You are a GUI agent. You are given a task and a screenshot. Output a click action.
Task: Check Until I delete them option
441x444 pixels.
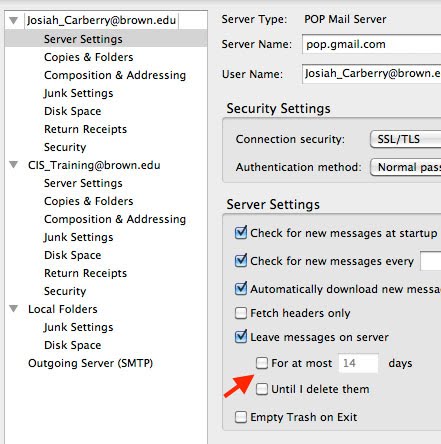click(262, 389)
